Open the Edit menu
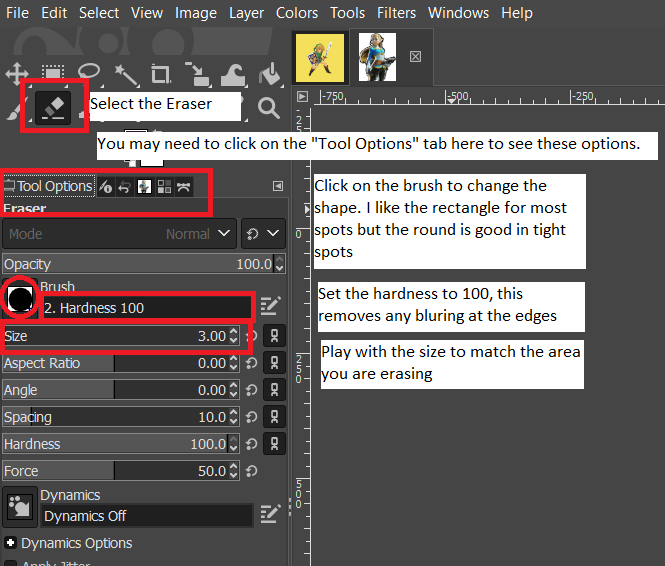This screenshot has width=665, height=566. (x=54, y=13)
